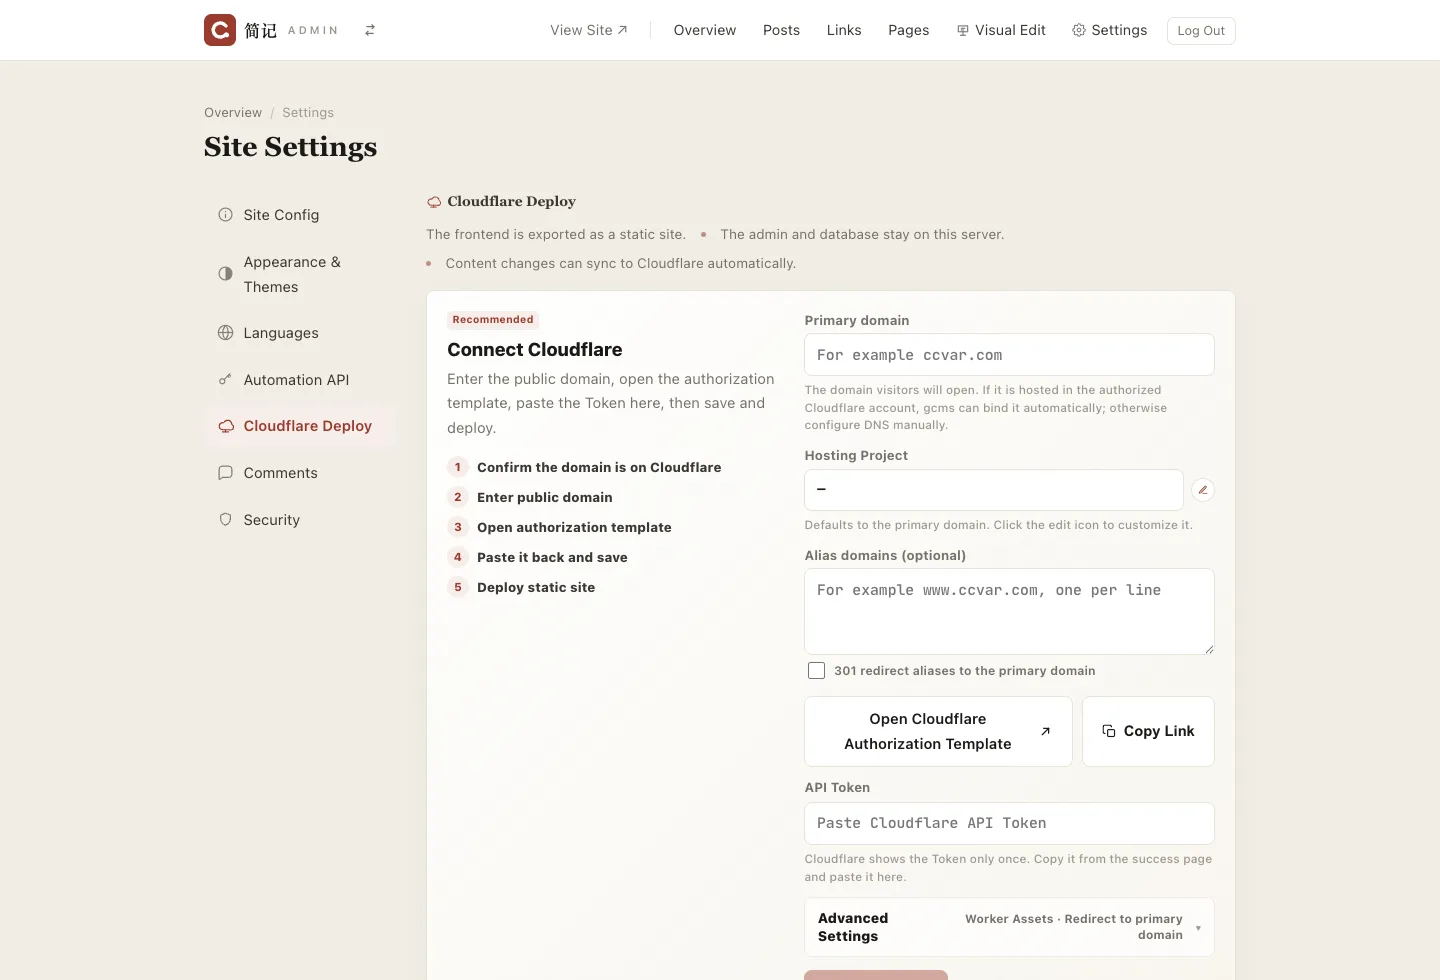1440x980 pixels.
Task: Click the key Automation API icon
Action: (225, 380)
